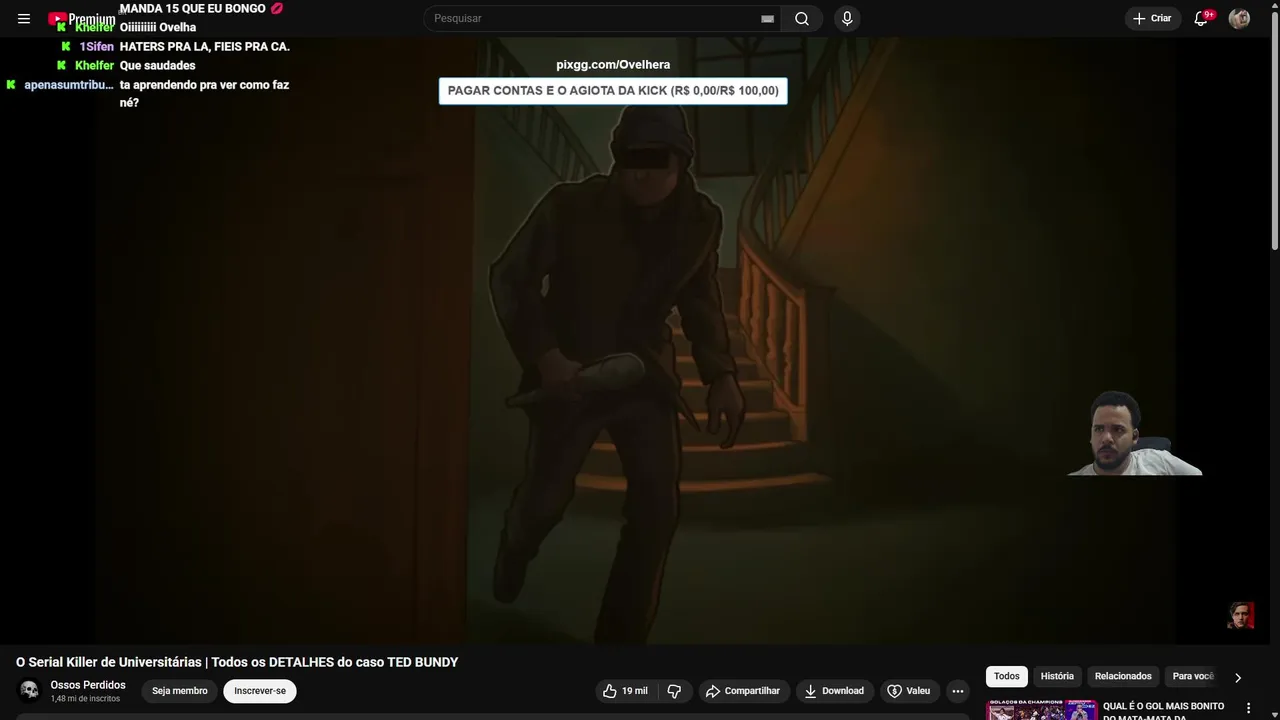Dislike the video
Image resolution: width=1280 pixels, height=720 pixels.
[x=674, y=691]
